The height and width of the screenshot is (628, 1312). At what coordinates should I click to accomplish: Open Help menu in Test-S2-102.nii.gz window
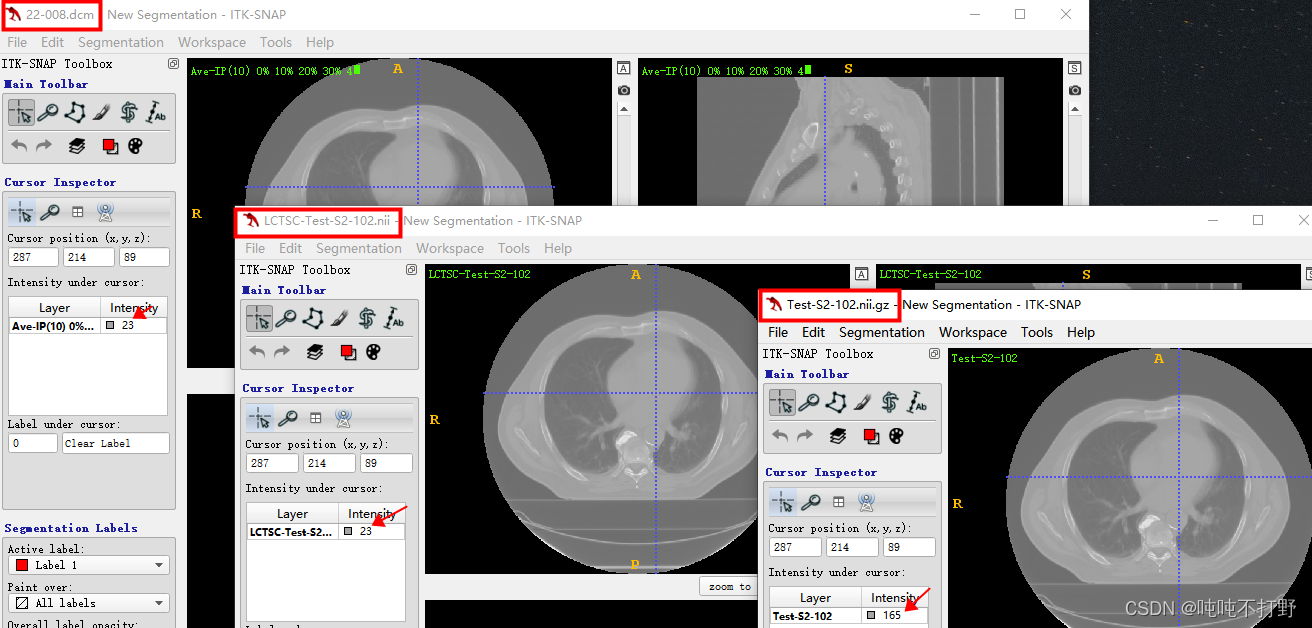pyautogui.click(x=1081, y=332)
